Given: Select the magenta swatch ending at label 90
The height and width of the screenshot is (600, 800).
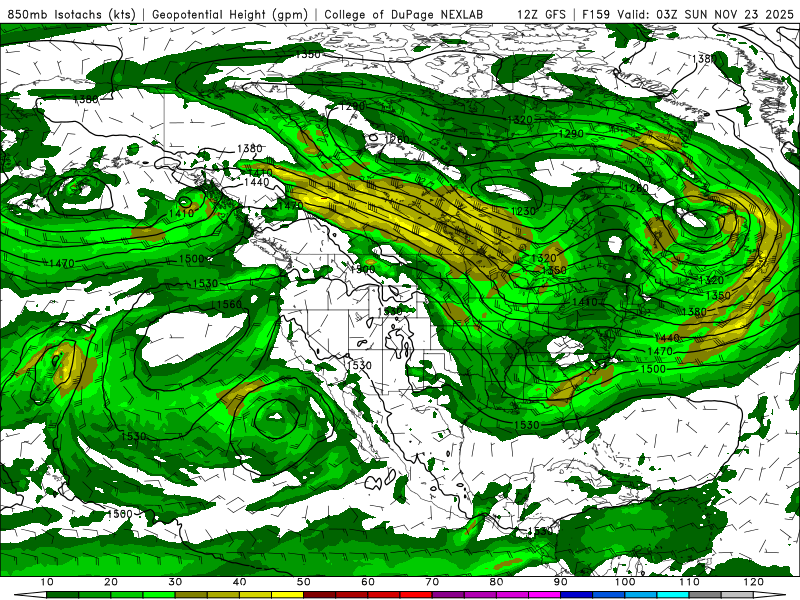Looking at the screenshot, I should pyautogui.click(x=544, y=595).
